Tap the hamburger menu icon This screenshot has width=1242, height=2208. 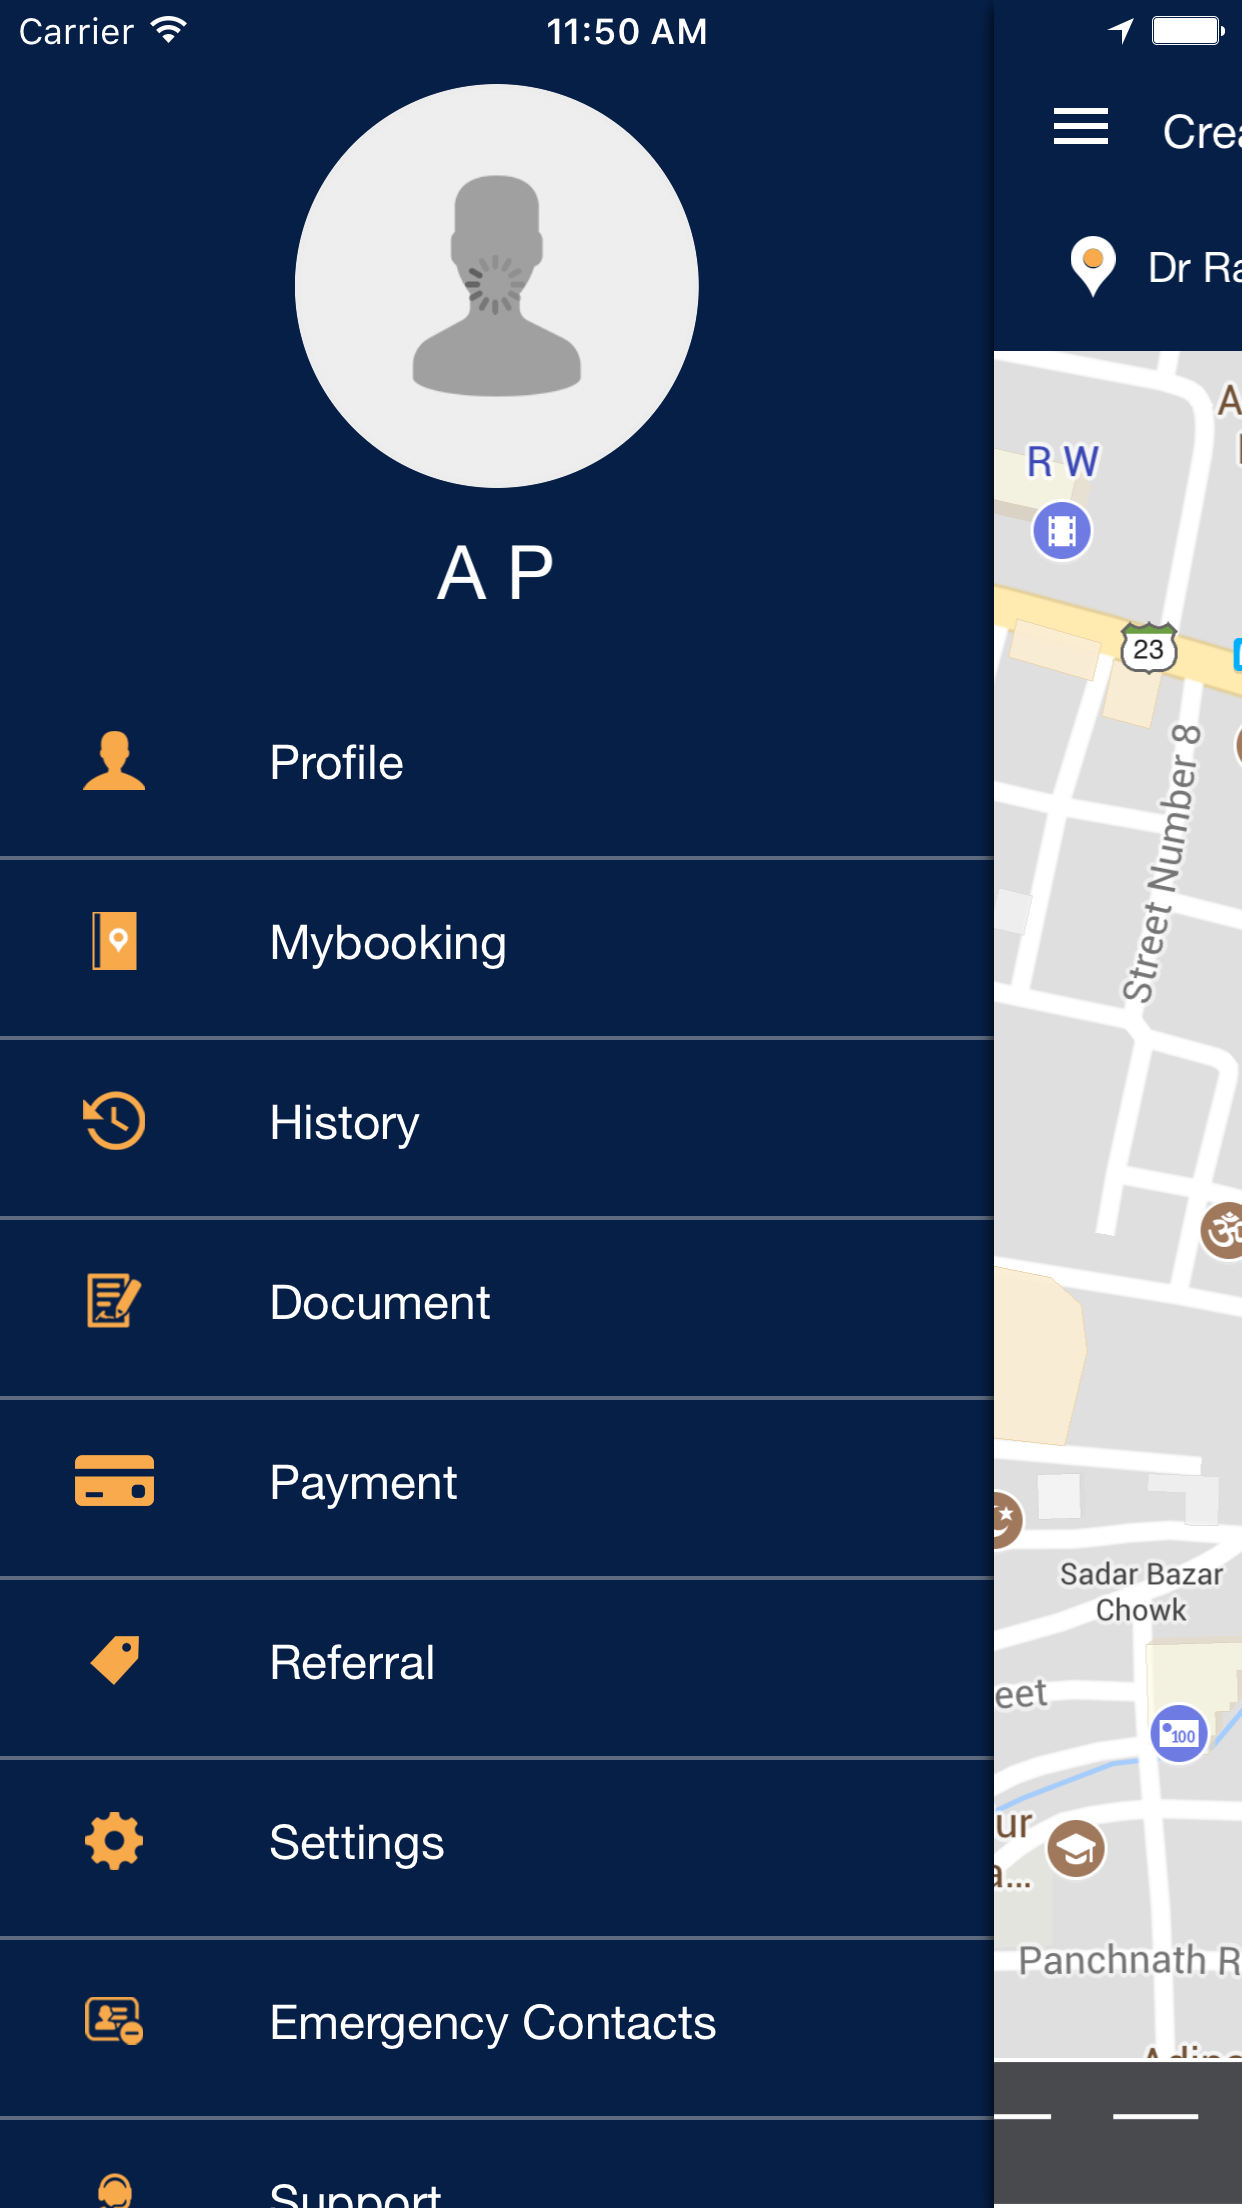(x=1080, y=127)
